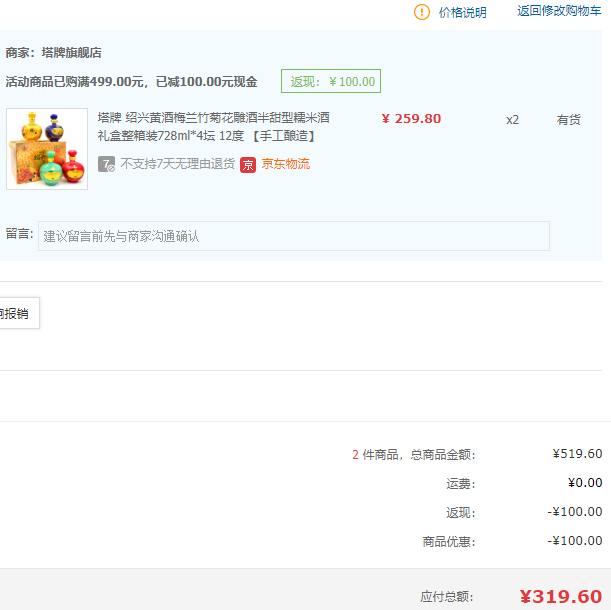The width and height of the screenshot is (611, 610).
Task: Click the 应付总额 label
Action: (x=447, y=597)
